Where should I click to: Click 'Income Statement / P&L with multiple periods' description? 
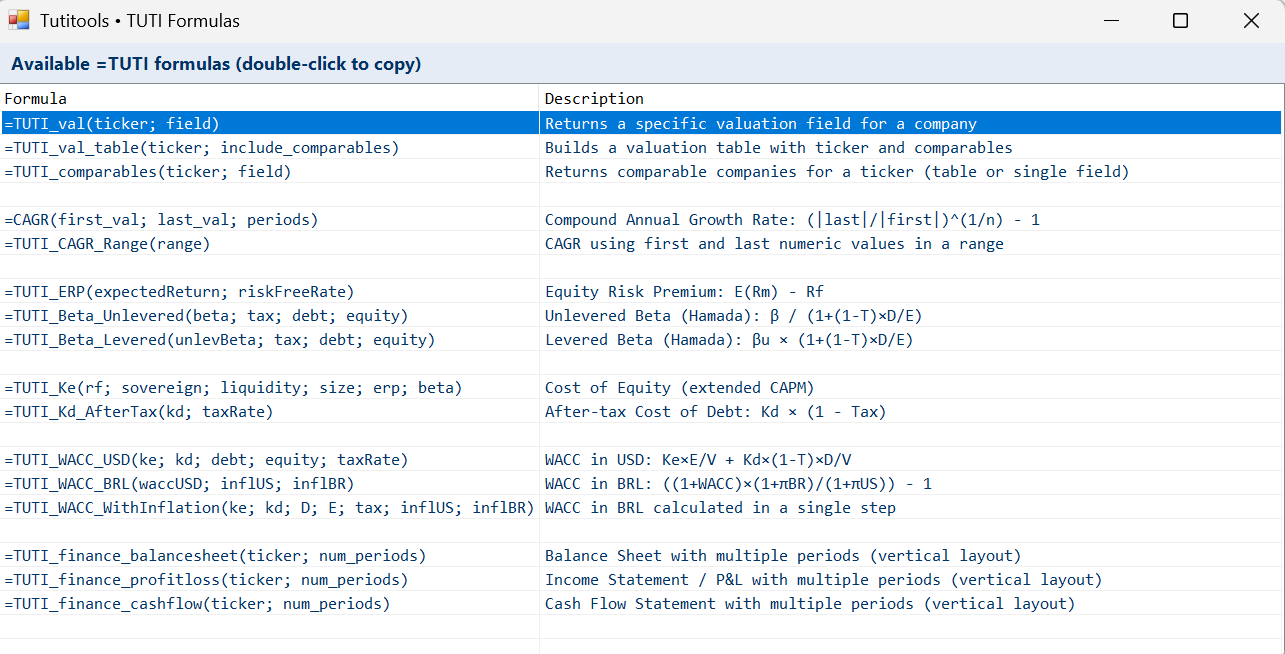[x=823, y=580]
